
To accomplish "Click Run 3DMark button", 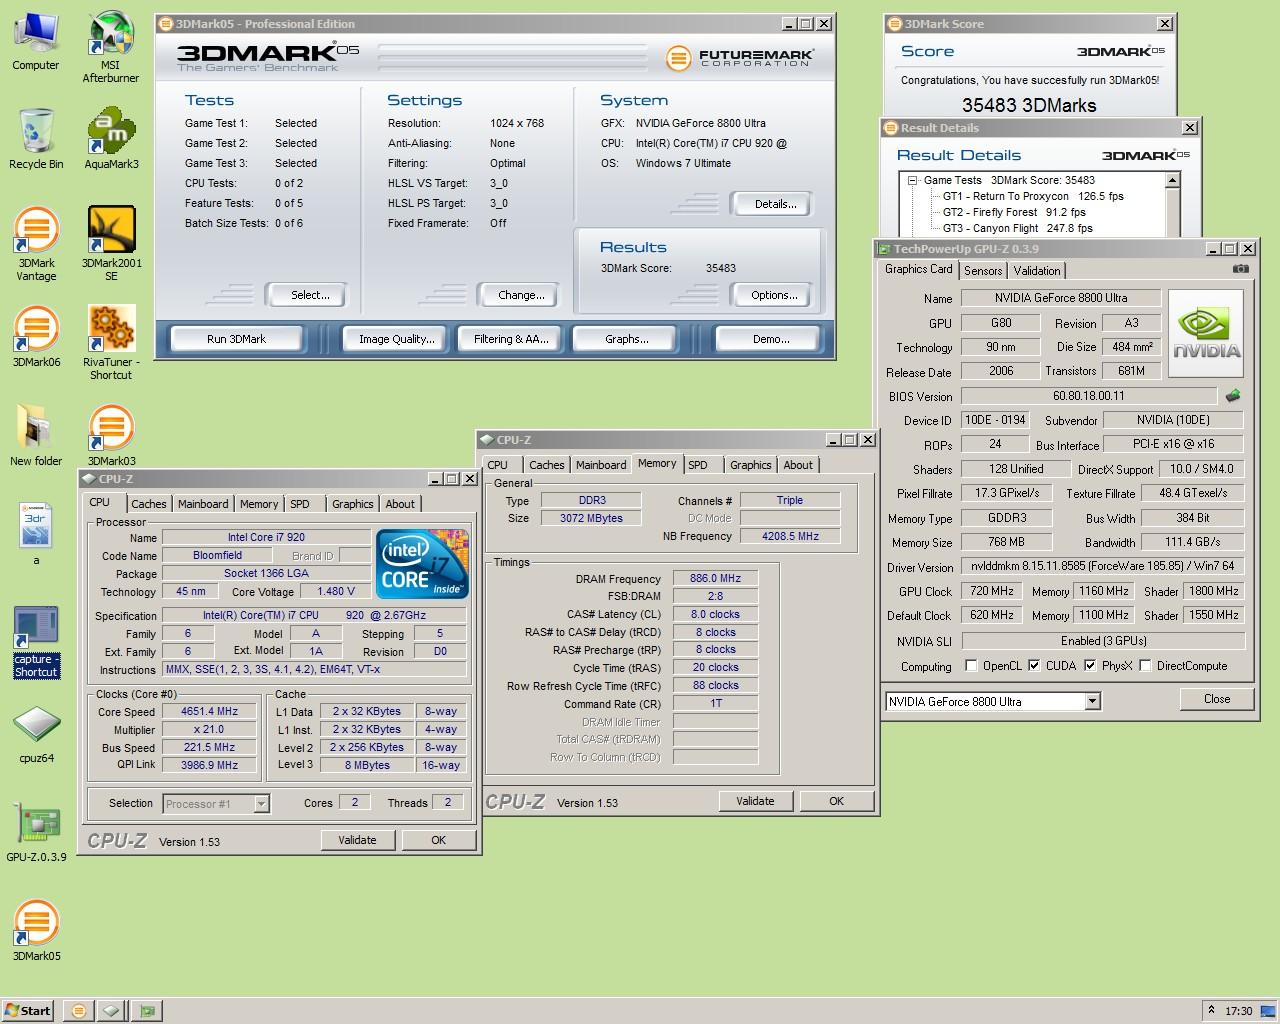I will (x=237, y=339).
